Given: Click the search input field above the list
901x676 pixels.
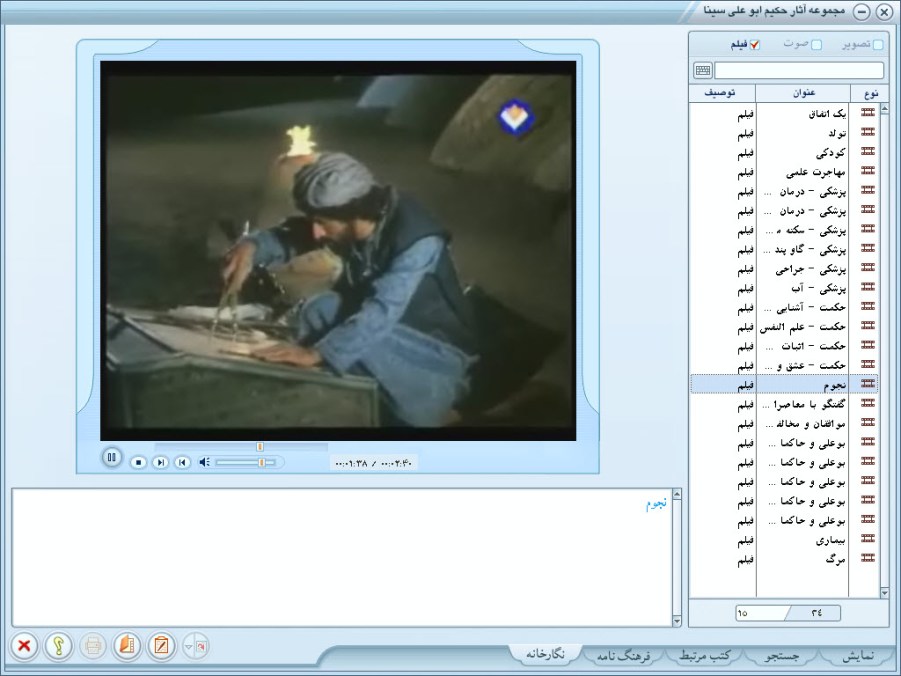Looking at the screenshot, I should [x=800, y=71].
